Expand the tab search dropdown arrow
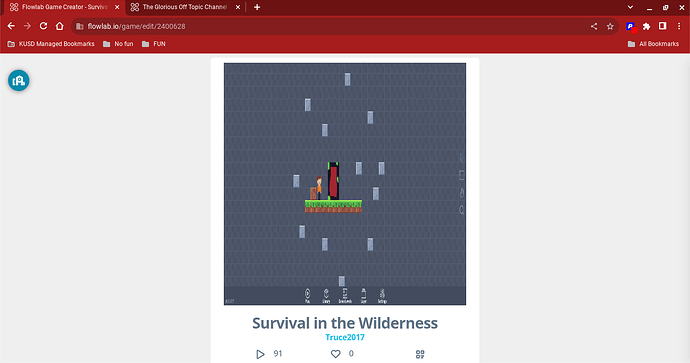Viewport: 690px width, 363px height. 630,7
